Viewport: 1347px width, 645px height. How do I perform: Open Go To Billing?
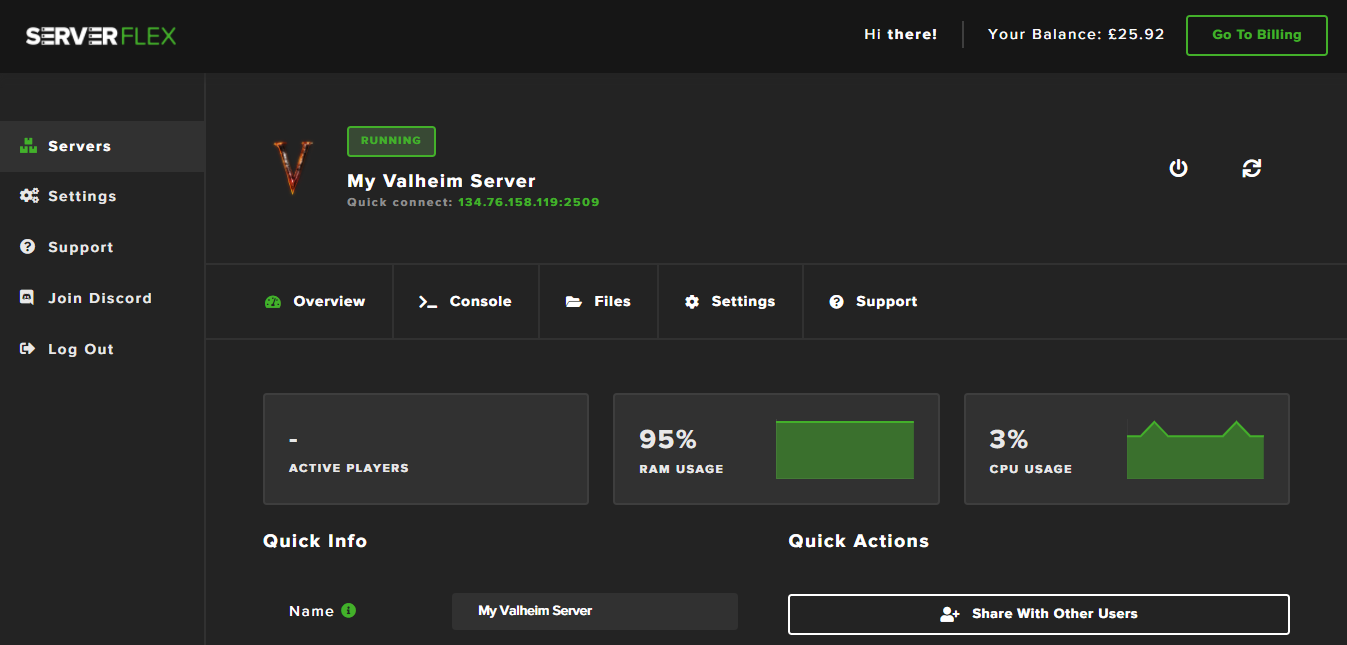(x=1257, y=35)
